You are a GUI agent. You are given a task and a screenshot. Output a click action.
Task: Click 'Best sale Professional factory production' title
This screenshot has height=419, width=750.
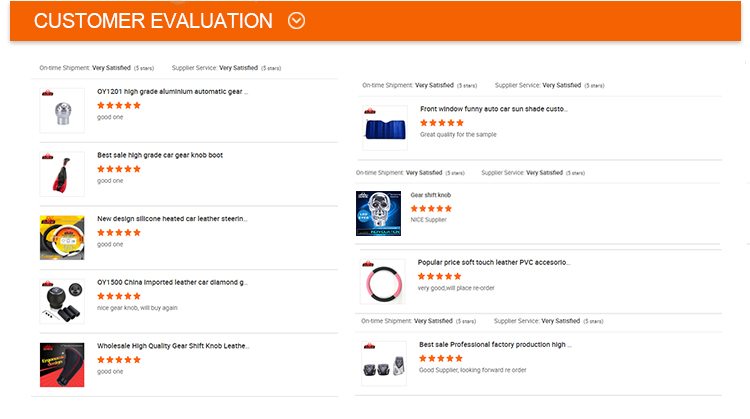495,344
